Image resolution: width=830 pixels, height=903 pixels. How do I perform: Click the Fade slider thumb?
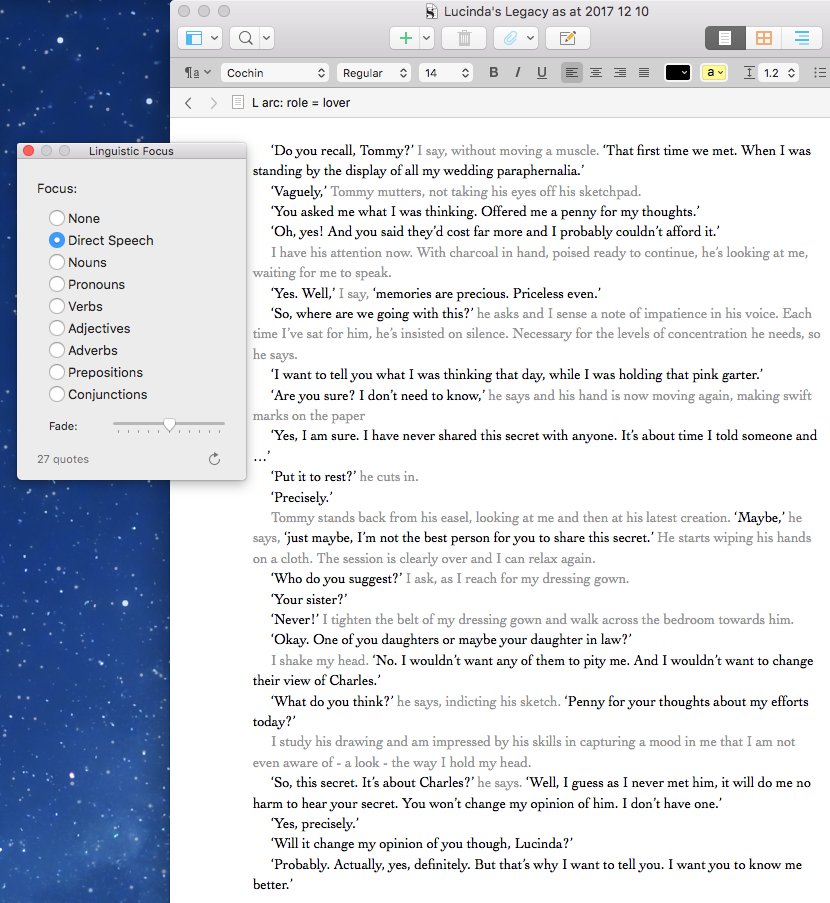(x=169, y=425)
